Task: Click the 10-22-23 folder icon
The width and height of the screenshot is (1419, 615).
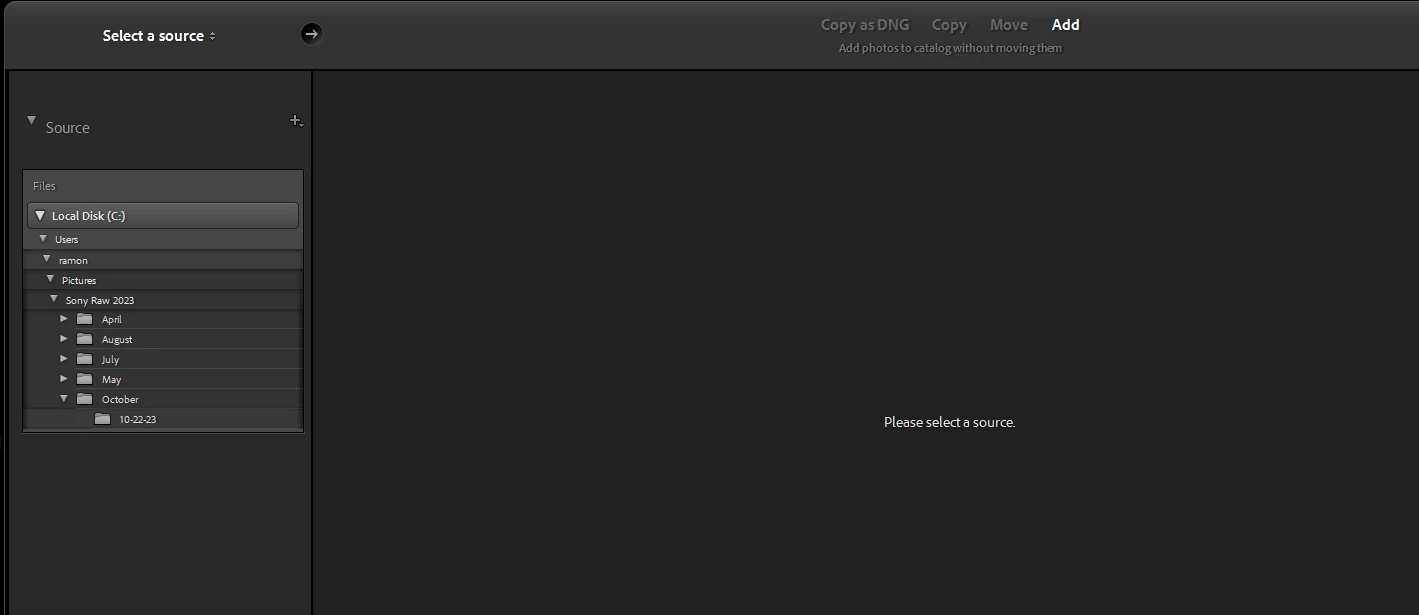Action: click(102, 419)
